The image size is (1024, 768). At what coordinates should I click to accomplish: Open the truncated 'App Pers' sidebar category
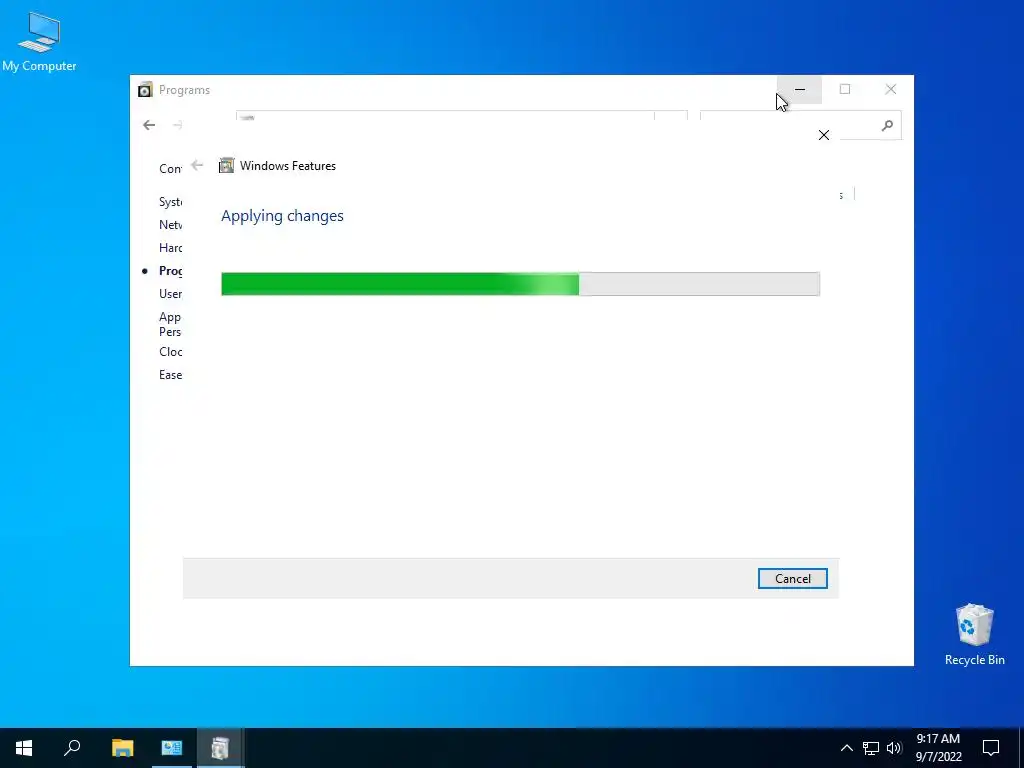(170, 324)
